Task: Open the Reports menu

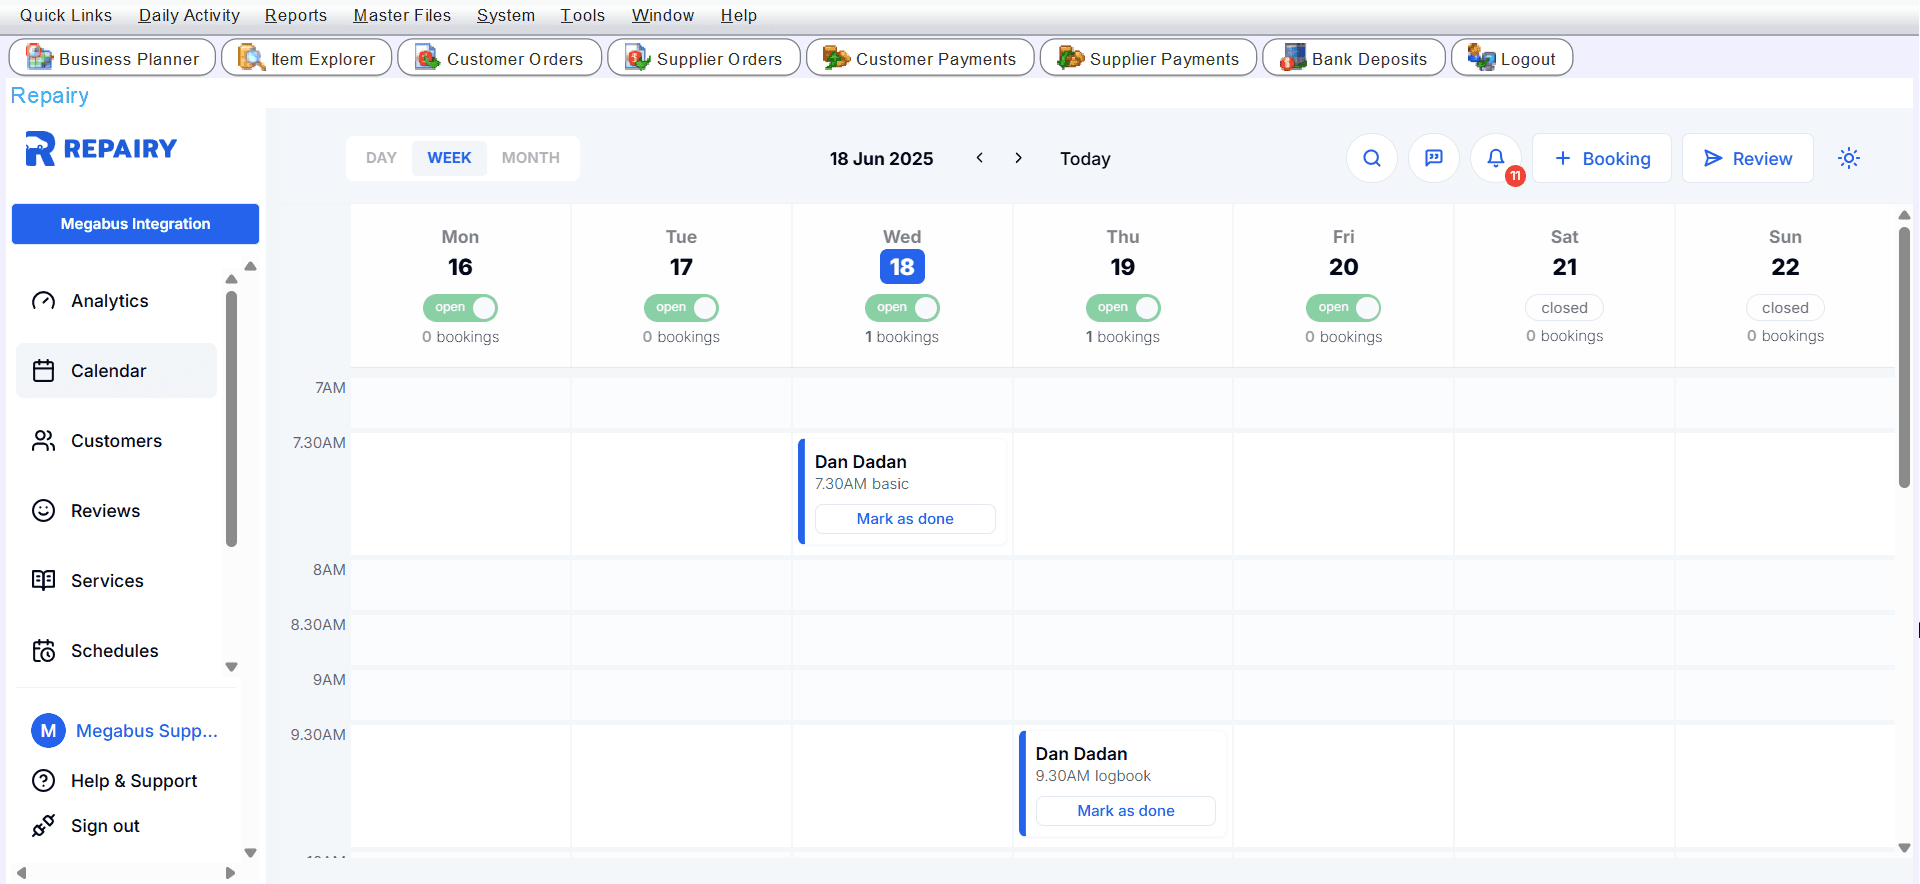Action: pyautogui.click(x=295, y=15)
